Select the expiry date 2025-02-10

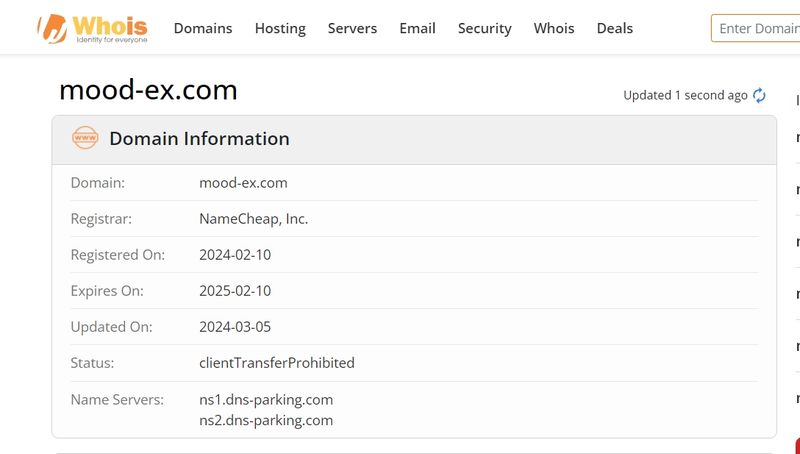tap(235, 291)
